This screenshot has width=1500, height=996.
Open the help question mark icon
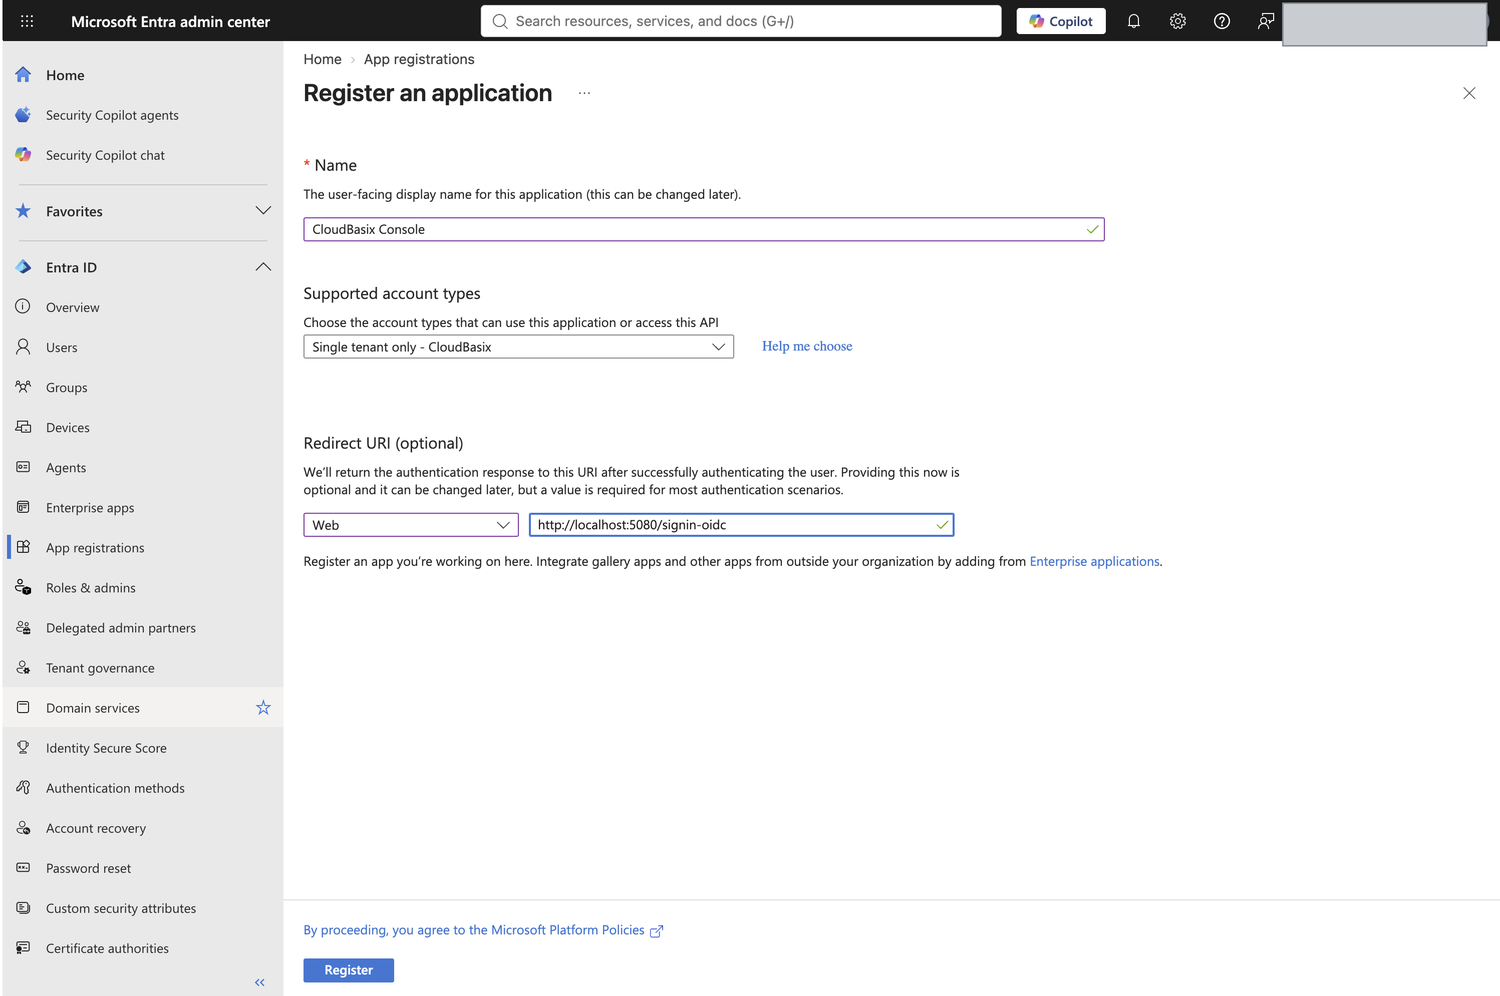[1222, 21]
